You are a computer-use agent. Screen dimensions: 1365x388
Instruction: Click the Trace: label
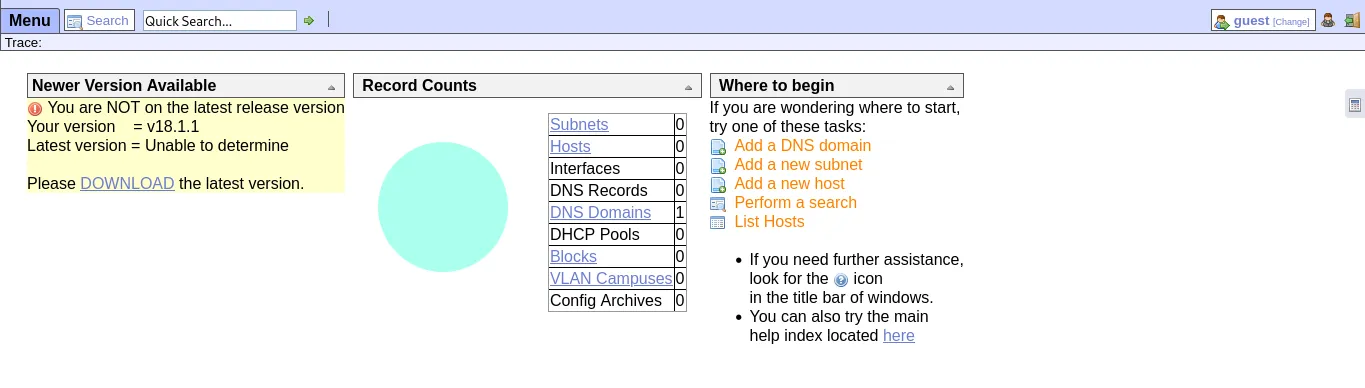pos(23,42)
